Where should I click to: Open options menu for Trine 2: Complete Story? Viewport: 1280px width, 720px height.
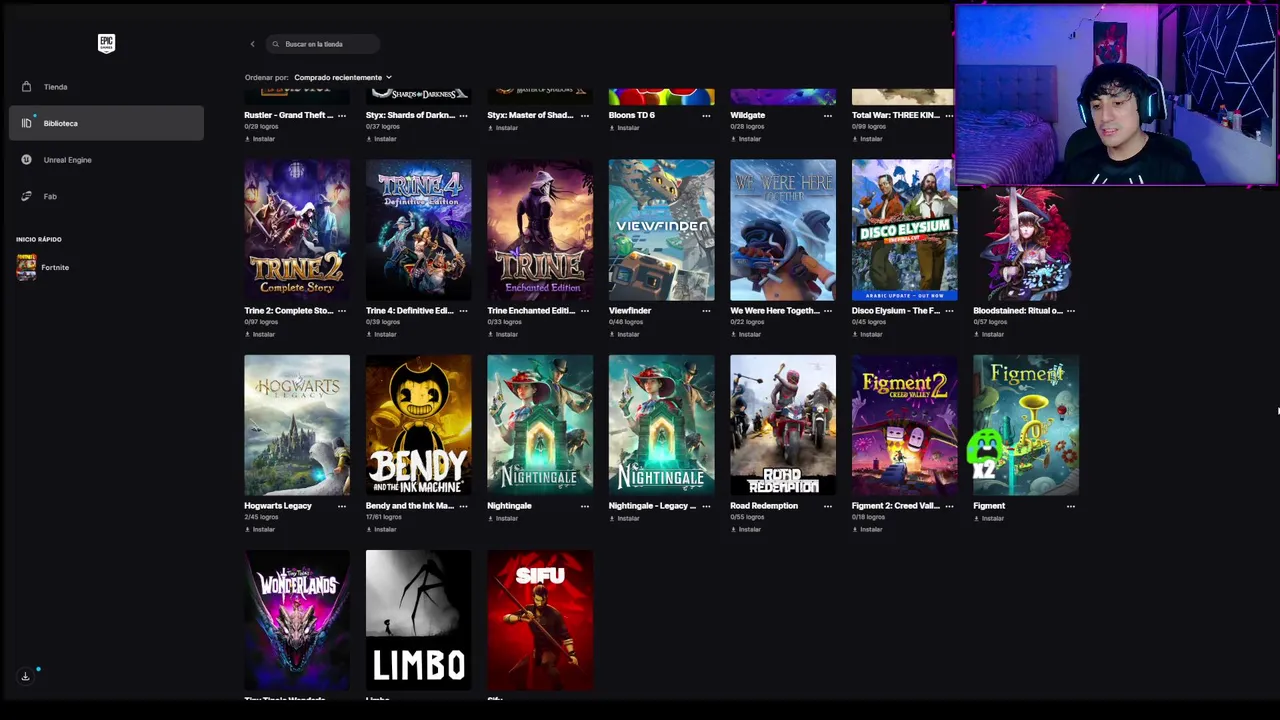click(x=341, y=310)
